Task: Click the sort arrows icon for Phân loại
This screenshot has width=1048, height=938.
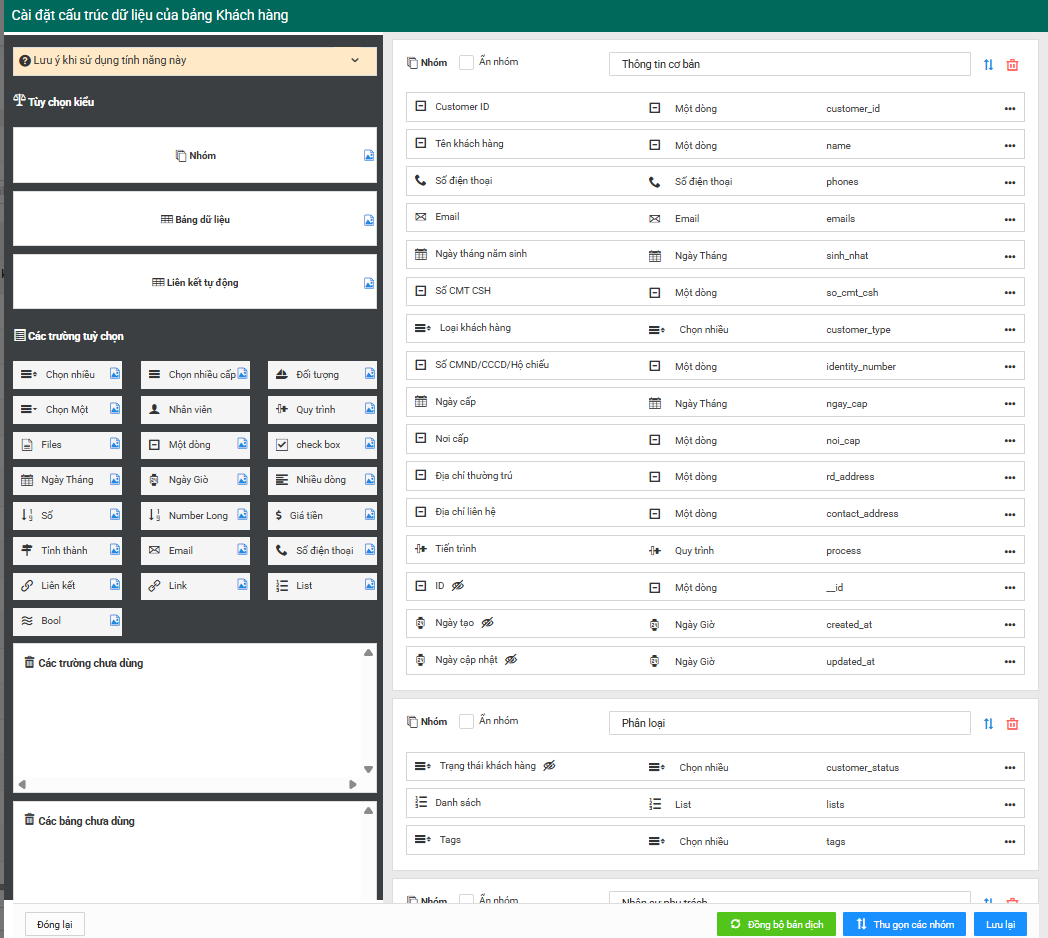Action: point(988,724)
